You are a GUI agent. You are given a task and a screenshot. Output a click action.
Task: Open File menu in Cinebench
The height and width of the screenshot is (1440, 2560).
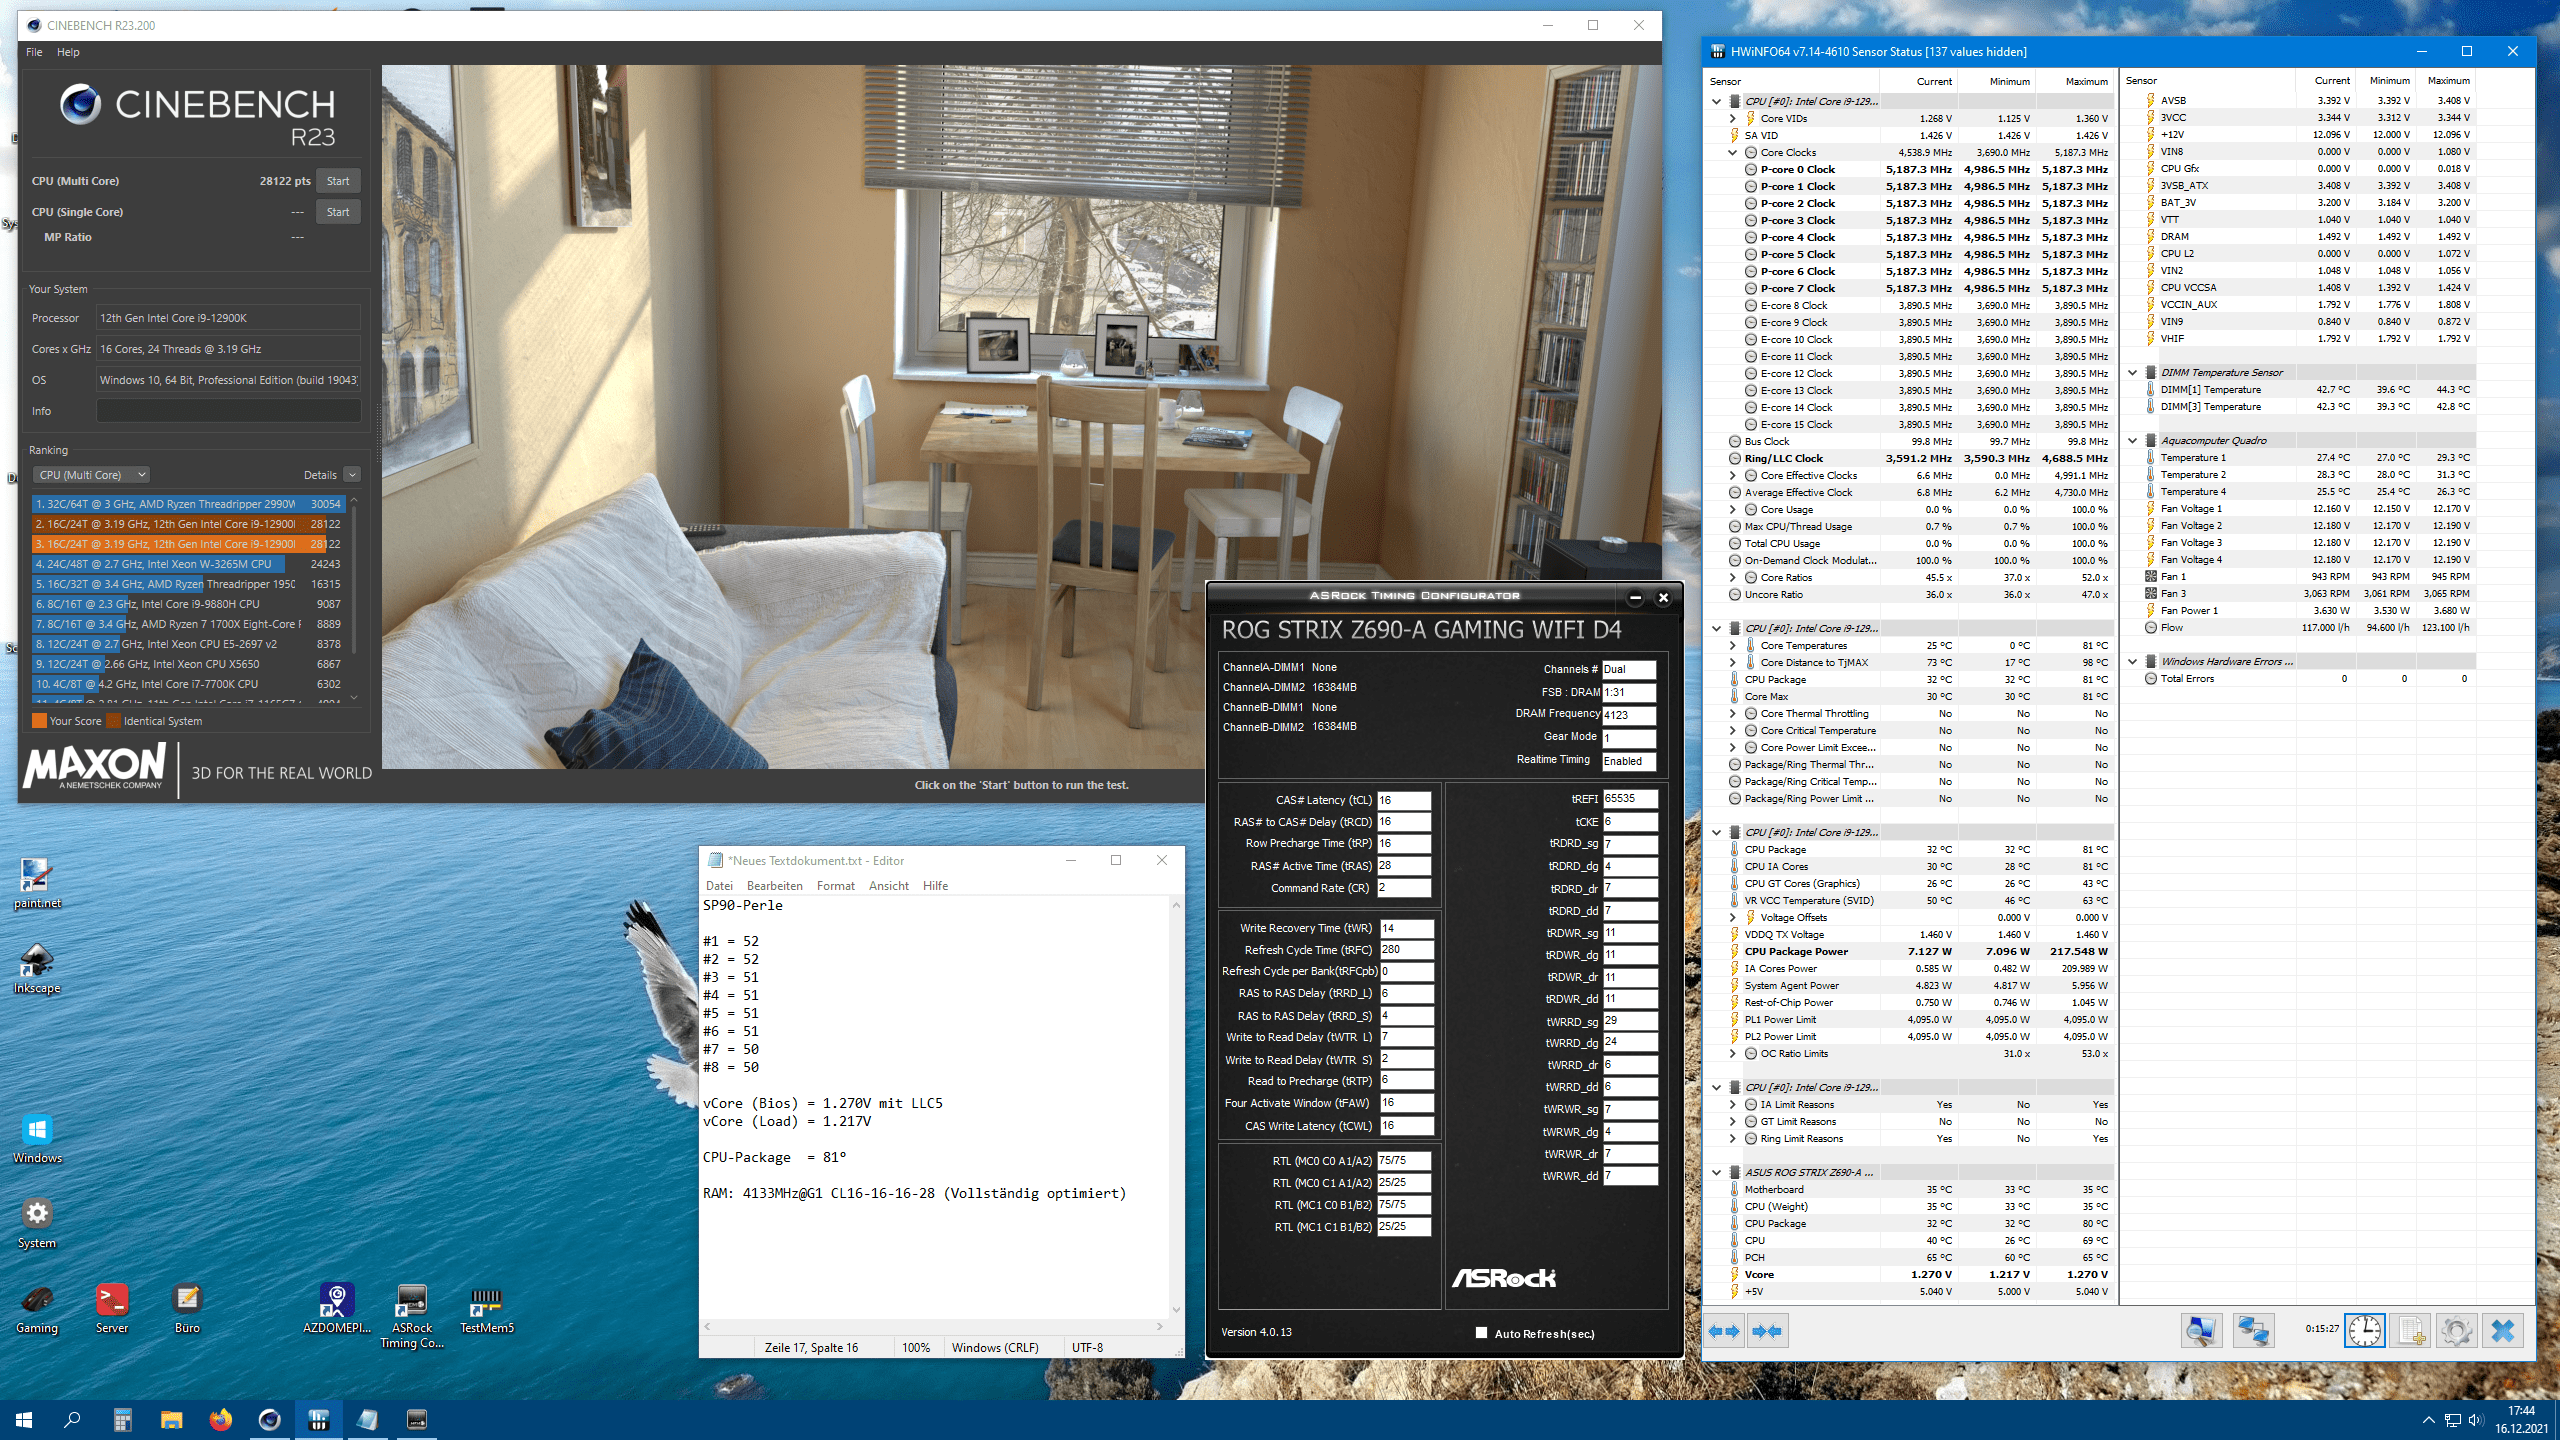click(x=34, y=52)
